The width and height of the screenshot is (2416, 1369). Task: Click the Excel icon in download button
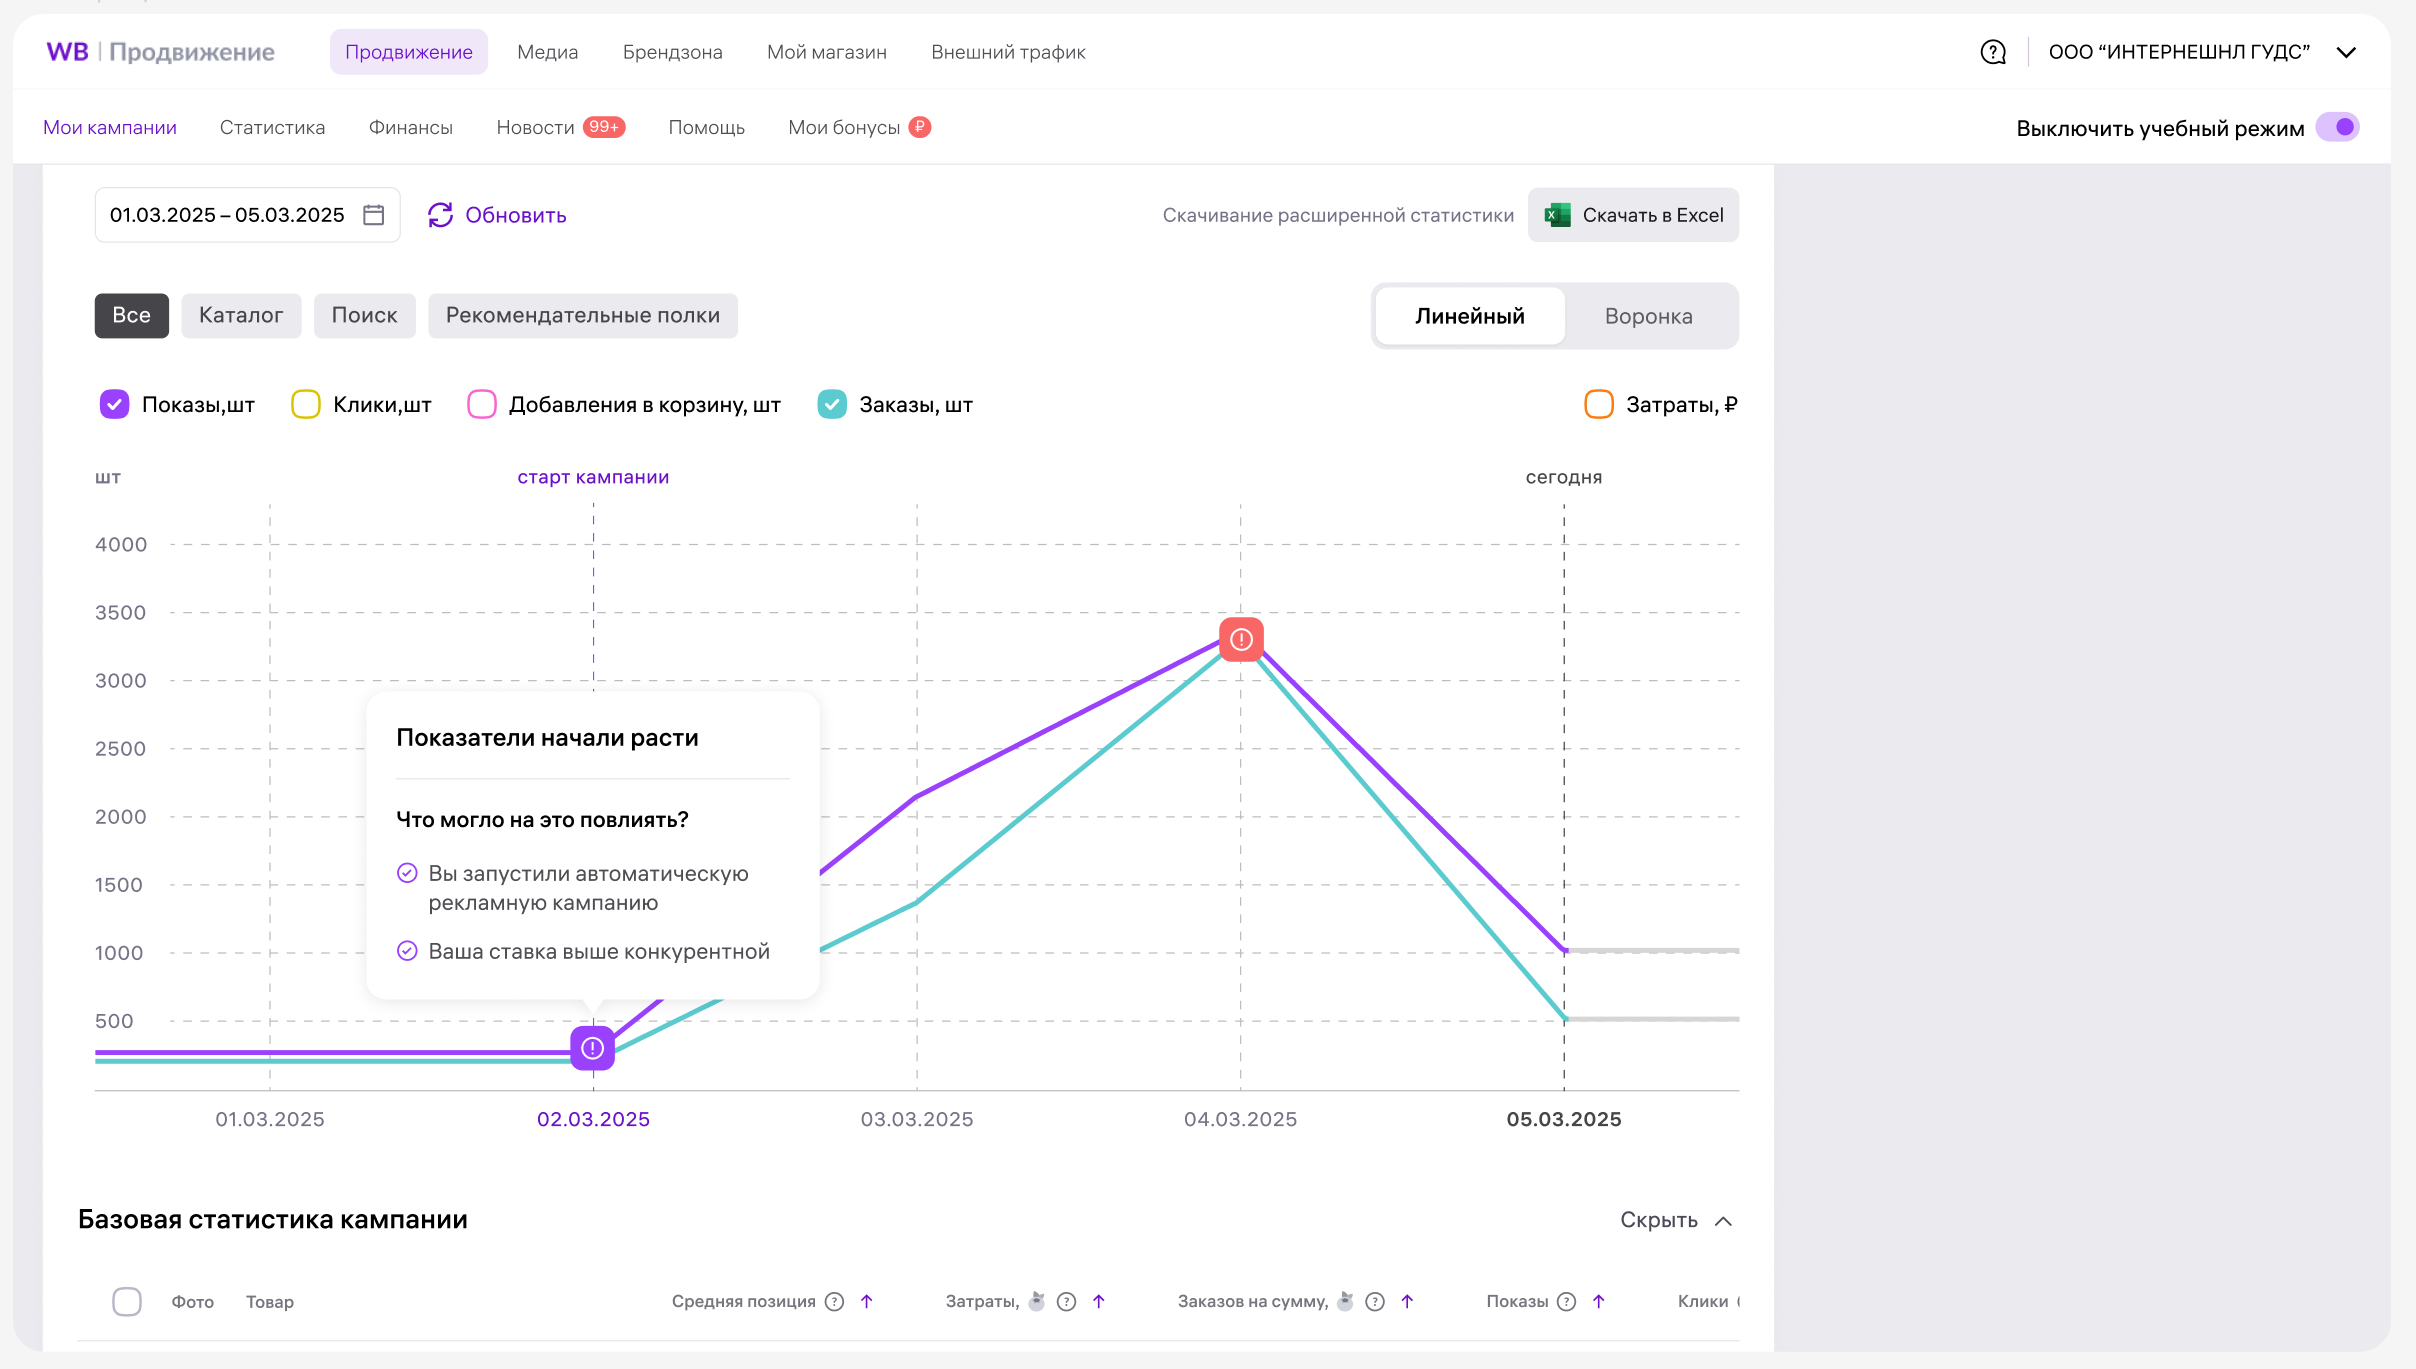1558,215
